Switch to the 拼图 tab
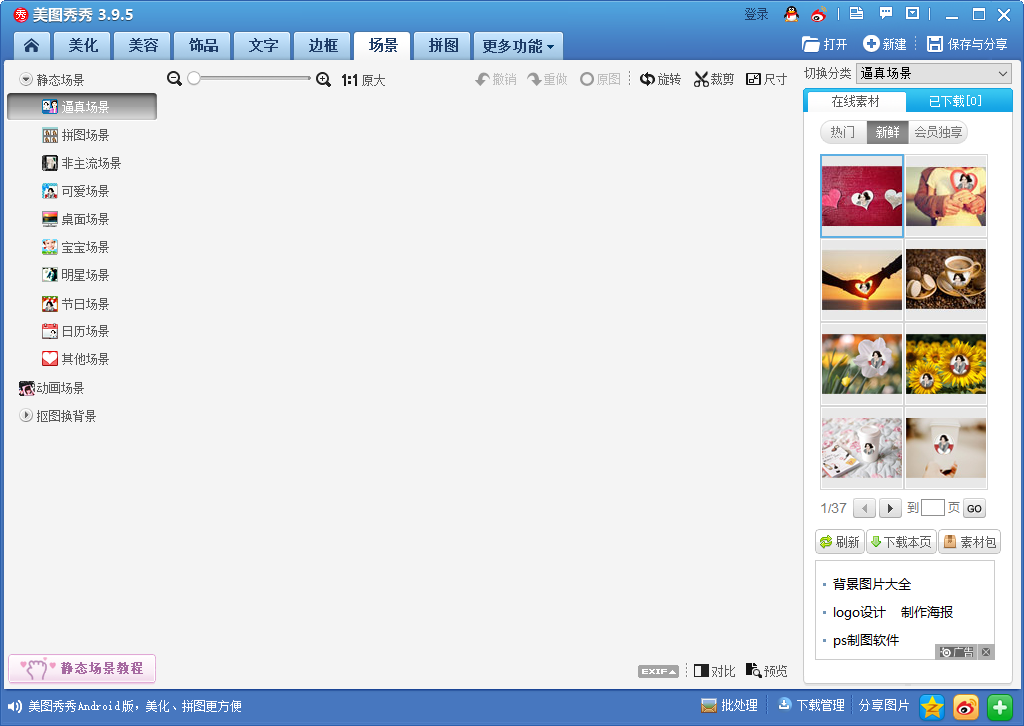 coord(443,46)
